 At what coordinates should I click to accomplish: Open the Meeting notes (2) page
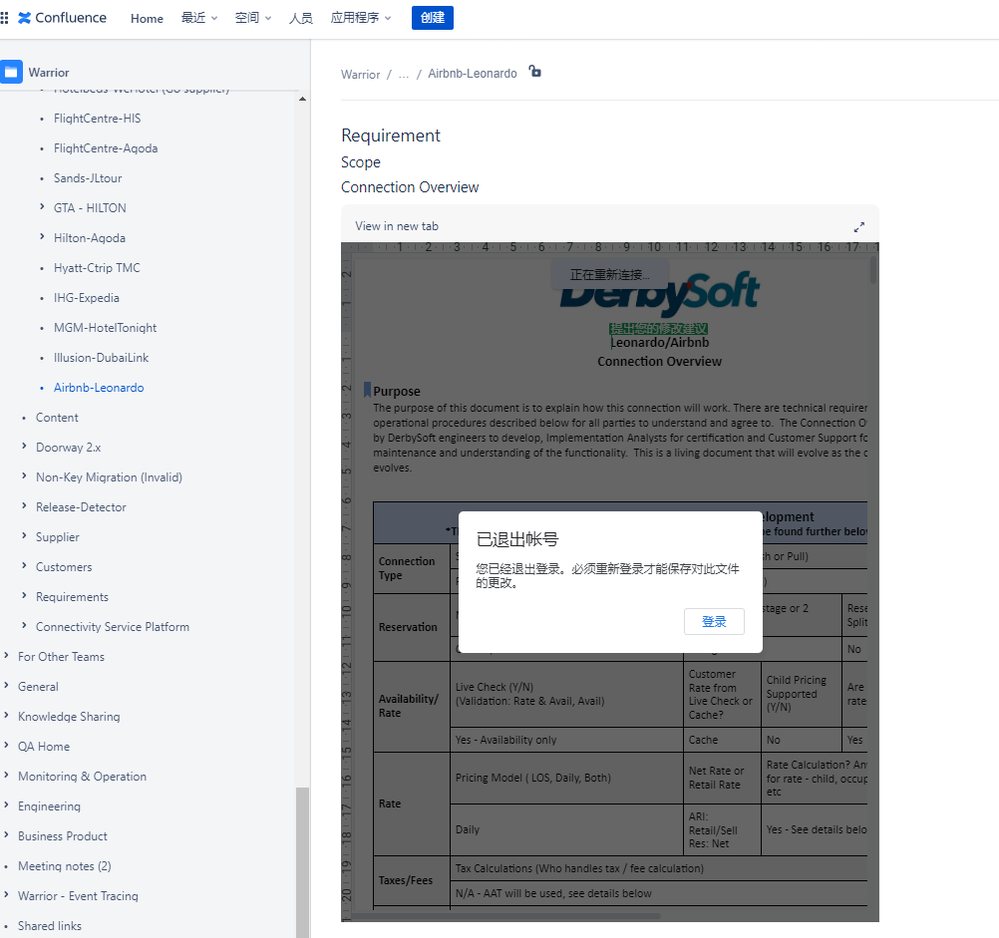point(64,867)
